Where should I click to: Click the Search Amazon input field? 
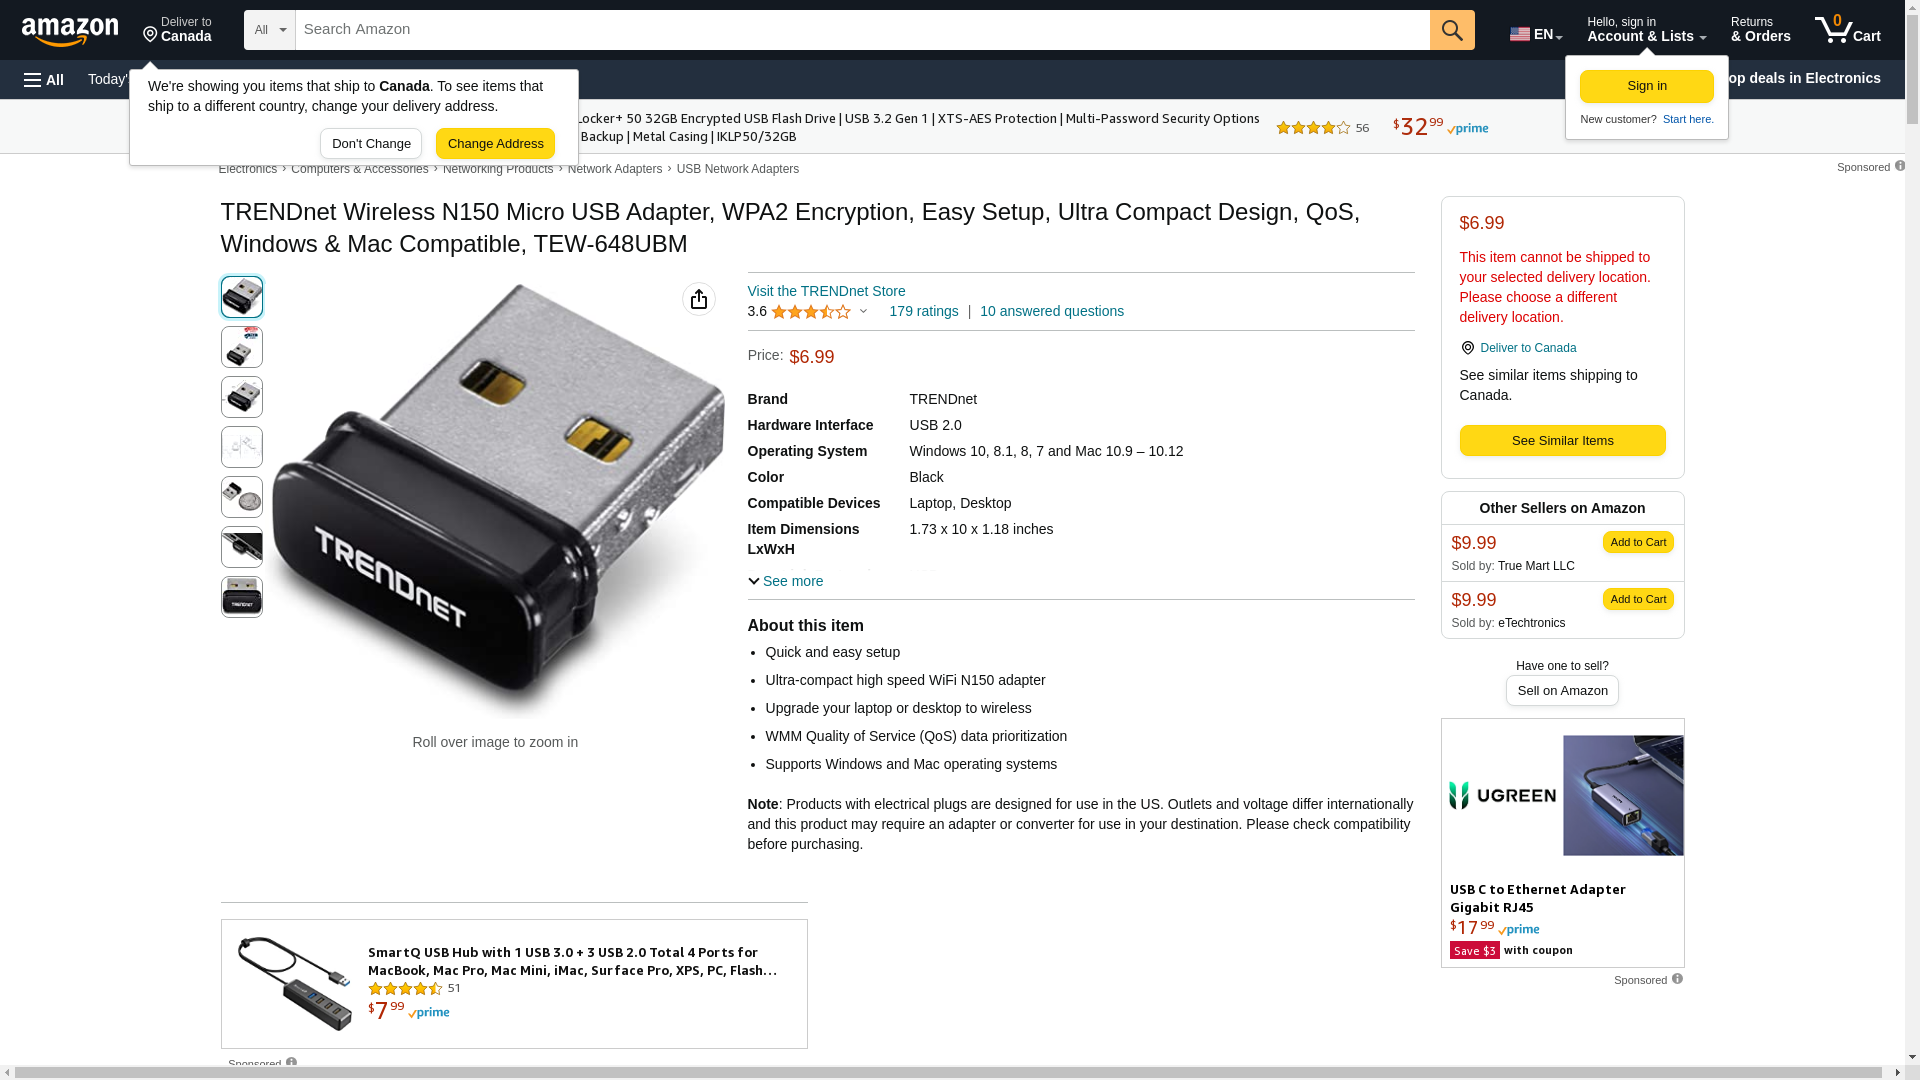click(x=862, y=30)
